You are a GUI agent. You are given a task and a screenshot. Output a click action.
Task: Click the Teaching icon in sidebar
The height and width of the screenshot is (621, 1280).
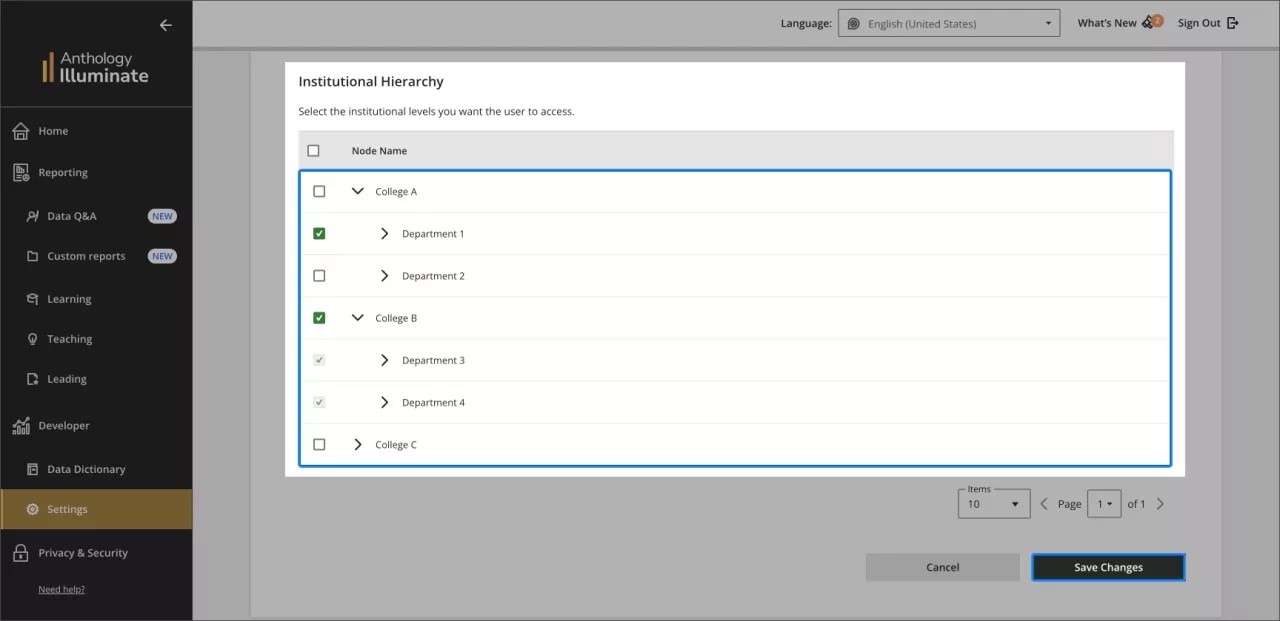pos(32,338)
